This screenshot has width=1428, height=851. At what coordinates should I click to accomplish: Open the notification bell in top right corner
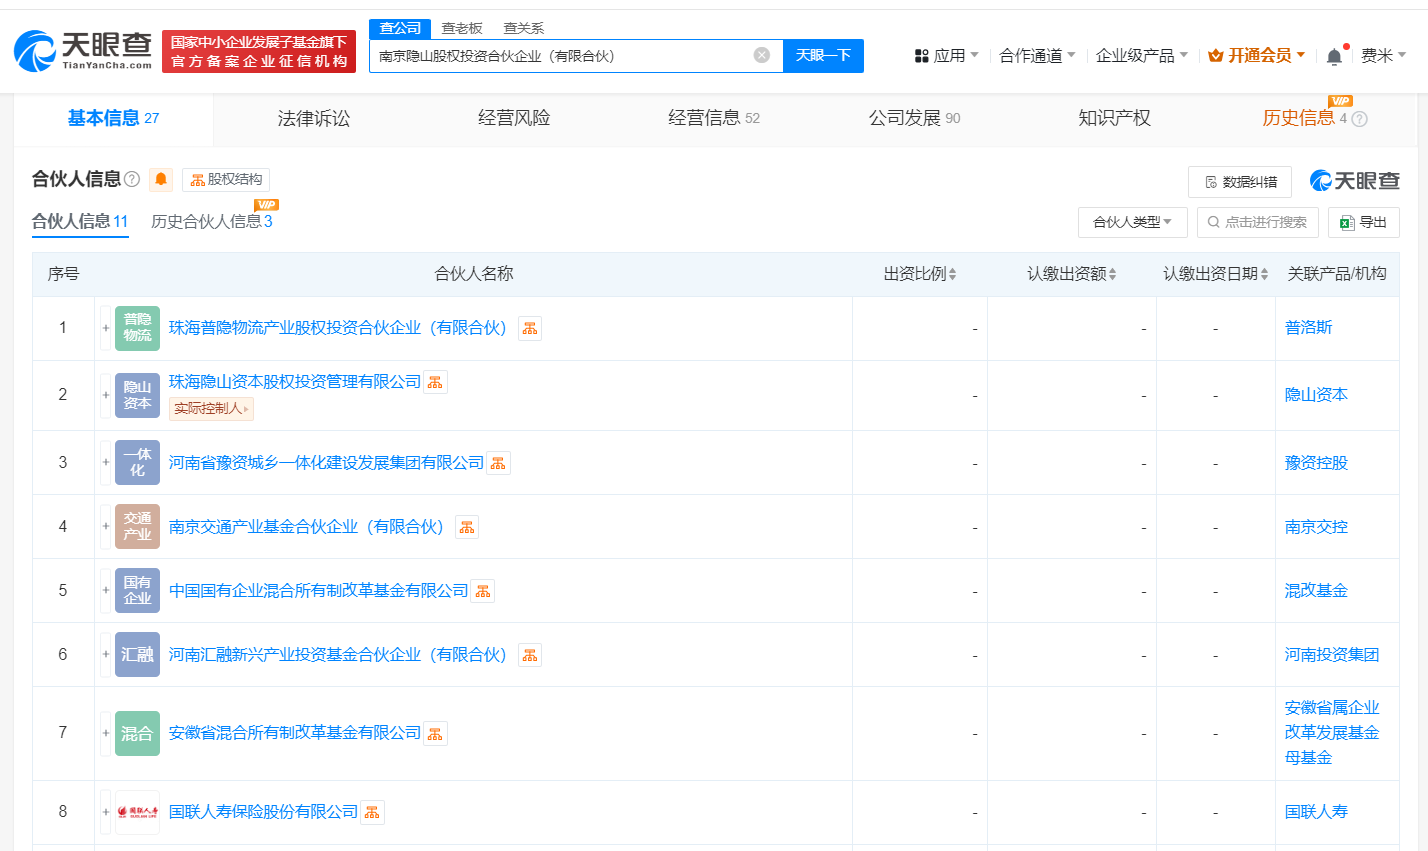tap(1333, 55)
